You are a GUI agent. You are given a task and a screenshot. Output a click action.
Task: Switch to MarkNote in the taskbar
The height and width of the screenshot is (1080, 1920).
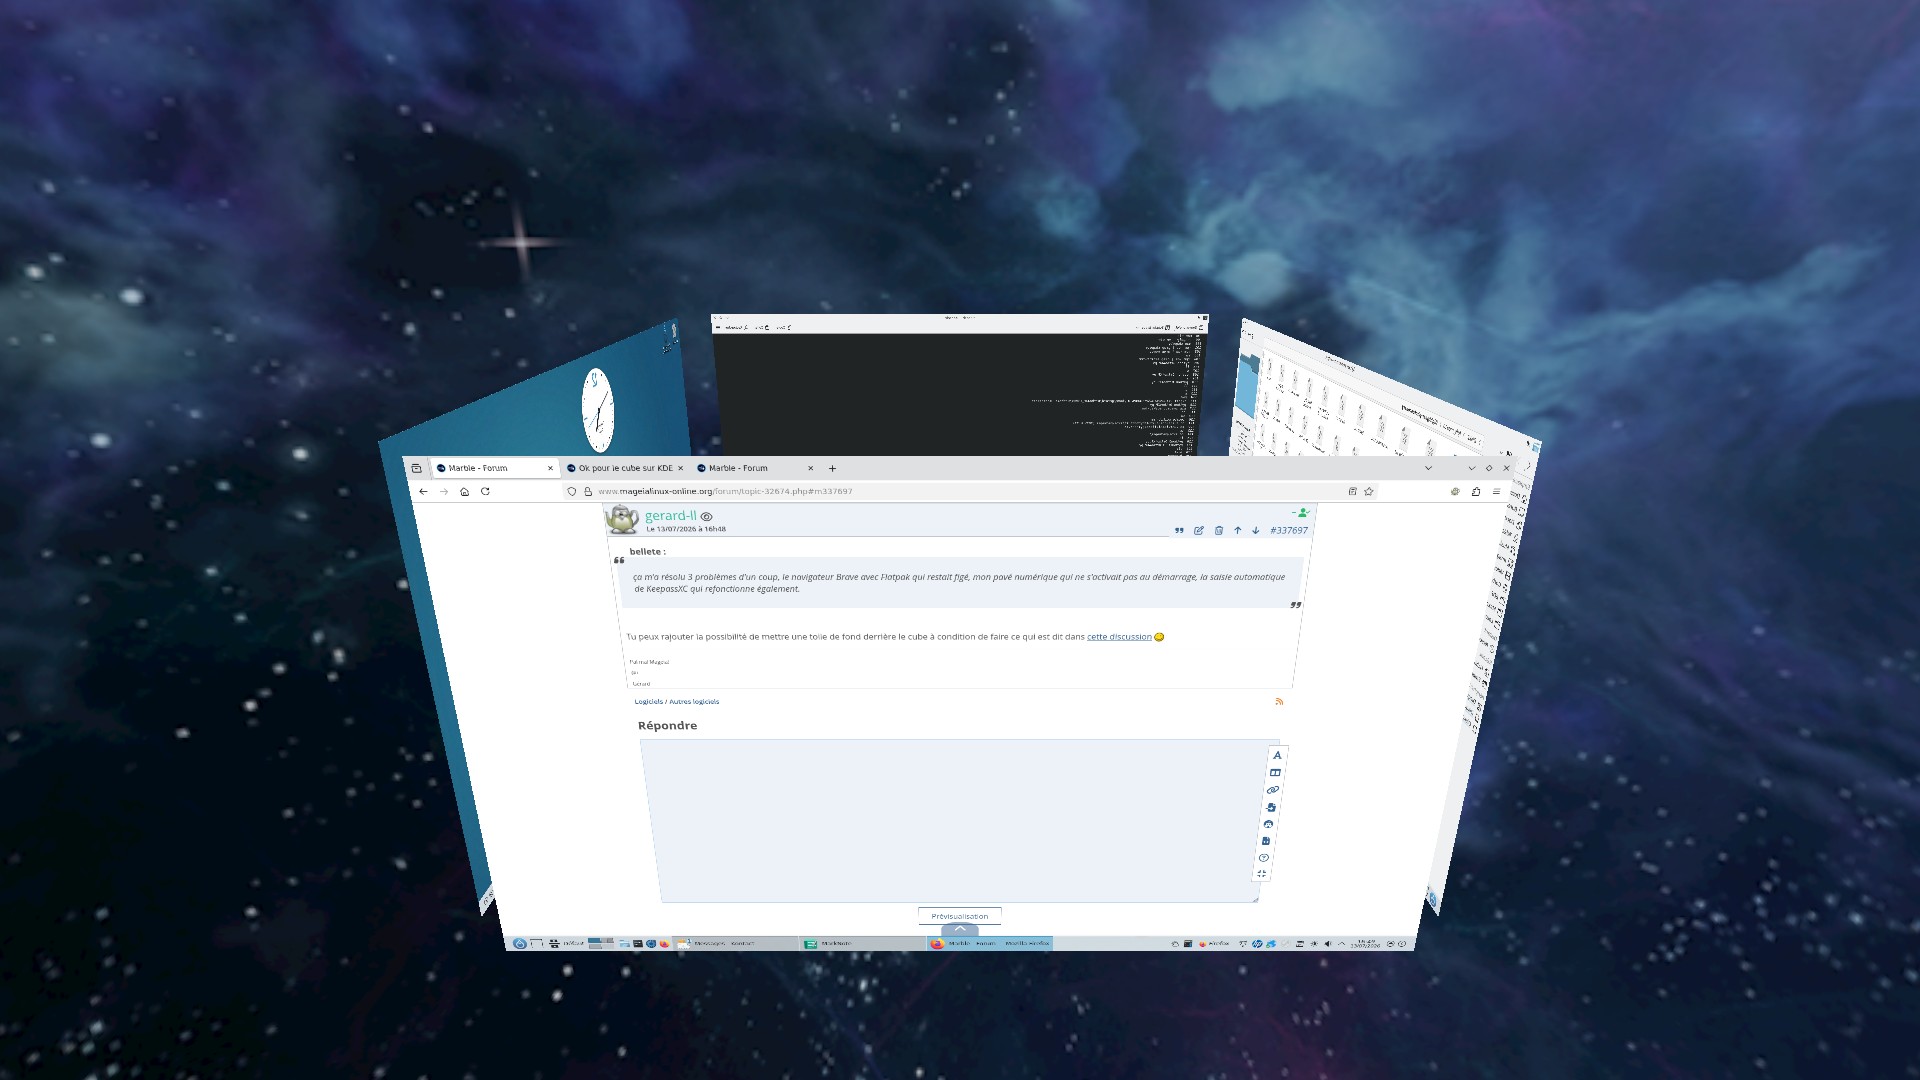pos(862,943)
